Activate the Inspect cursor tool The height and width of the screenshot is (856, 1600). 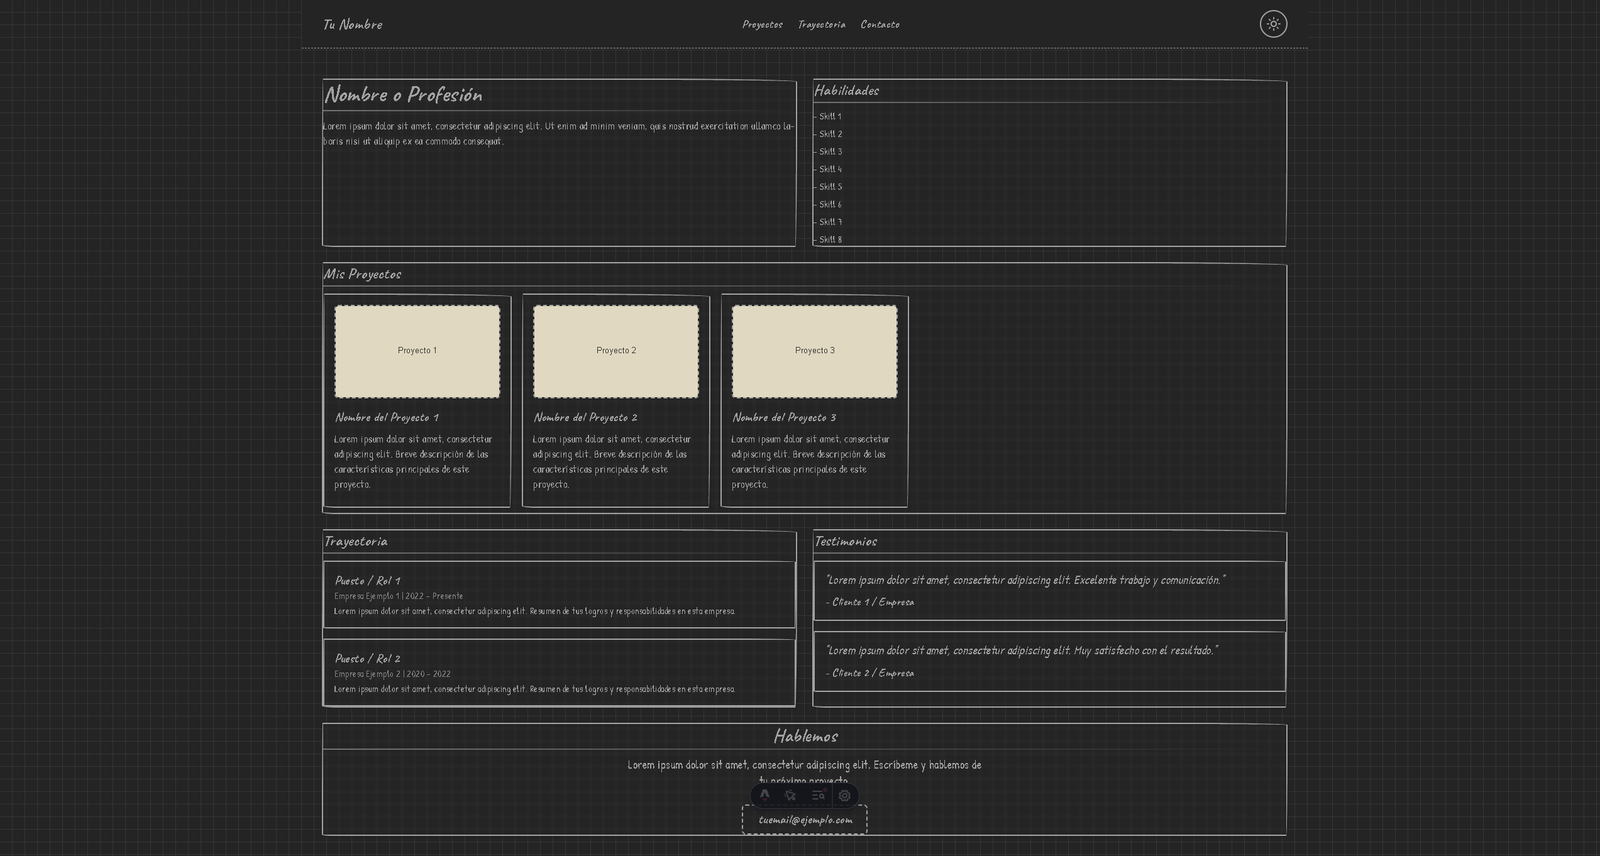(791, 795)
